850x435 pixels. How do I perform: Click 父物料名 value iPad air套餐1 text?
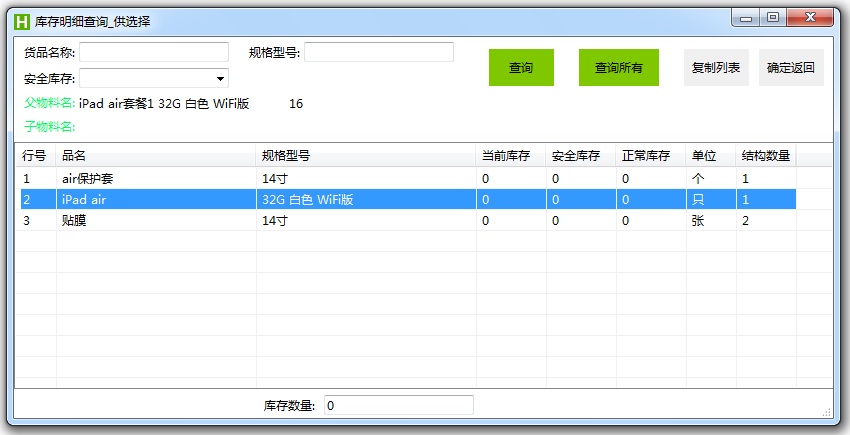pos(164,104)
